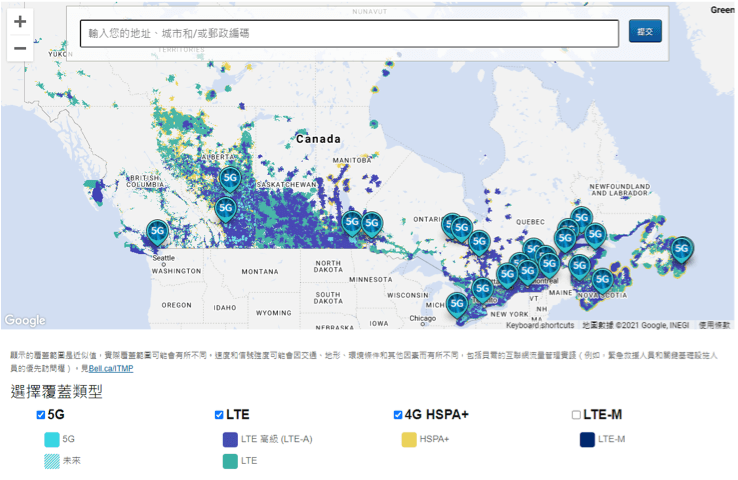Open the 5G pin over Newfoundland

[x=682, y=250]
